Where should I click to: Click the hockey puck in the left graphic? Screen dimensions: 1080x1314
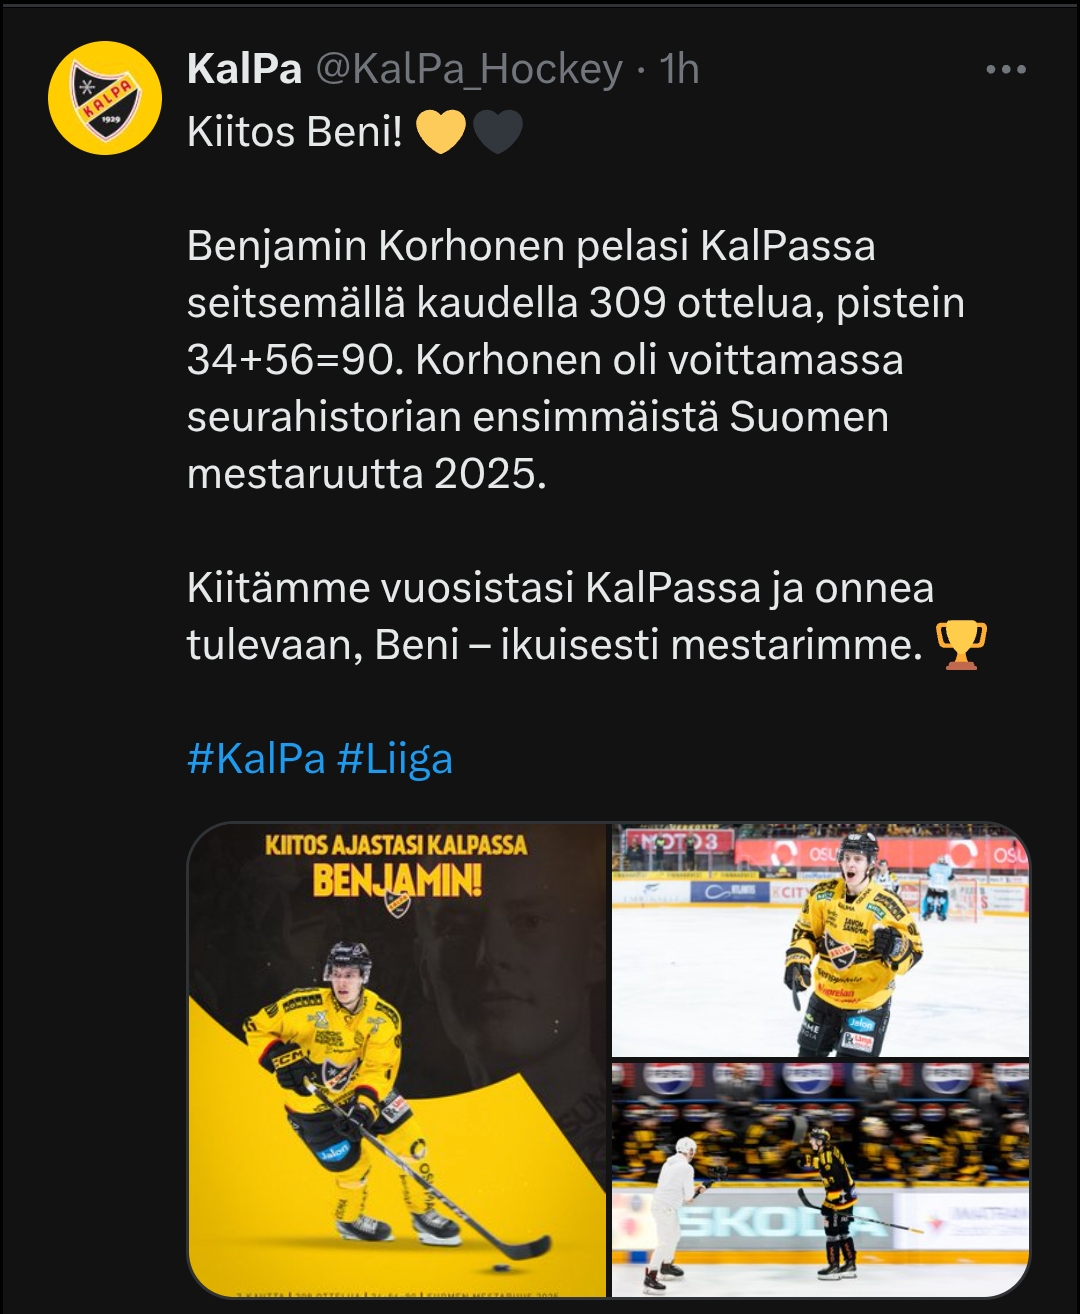pos(503,1267)
